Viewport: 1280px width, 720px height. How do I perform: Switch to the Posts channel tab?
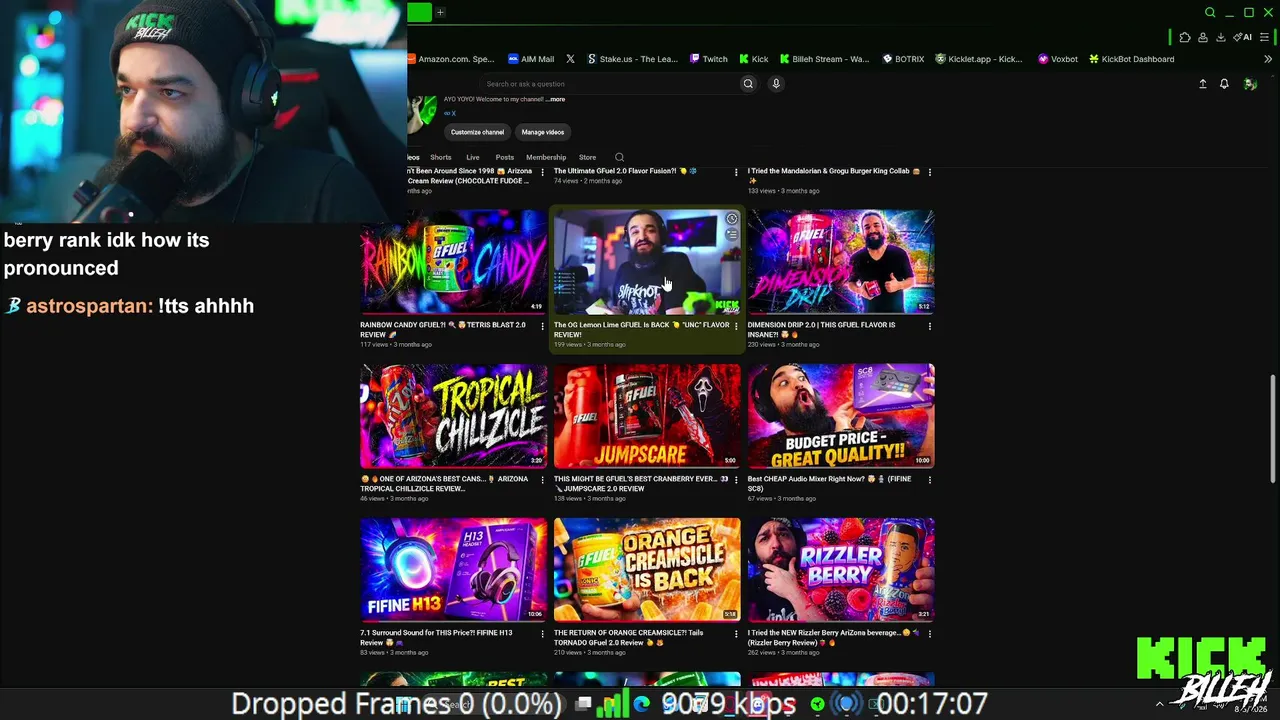click(505, 157)
